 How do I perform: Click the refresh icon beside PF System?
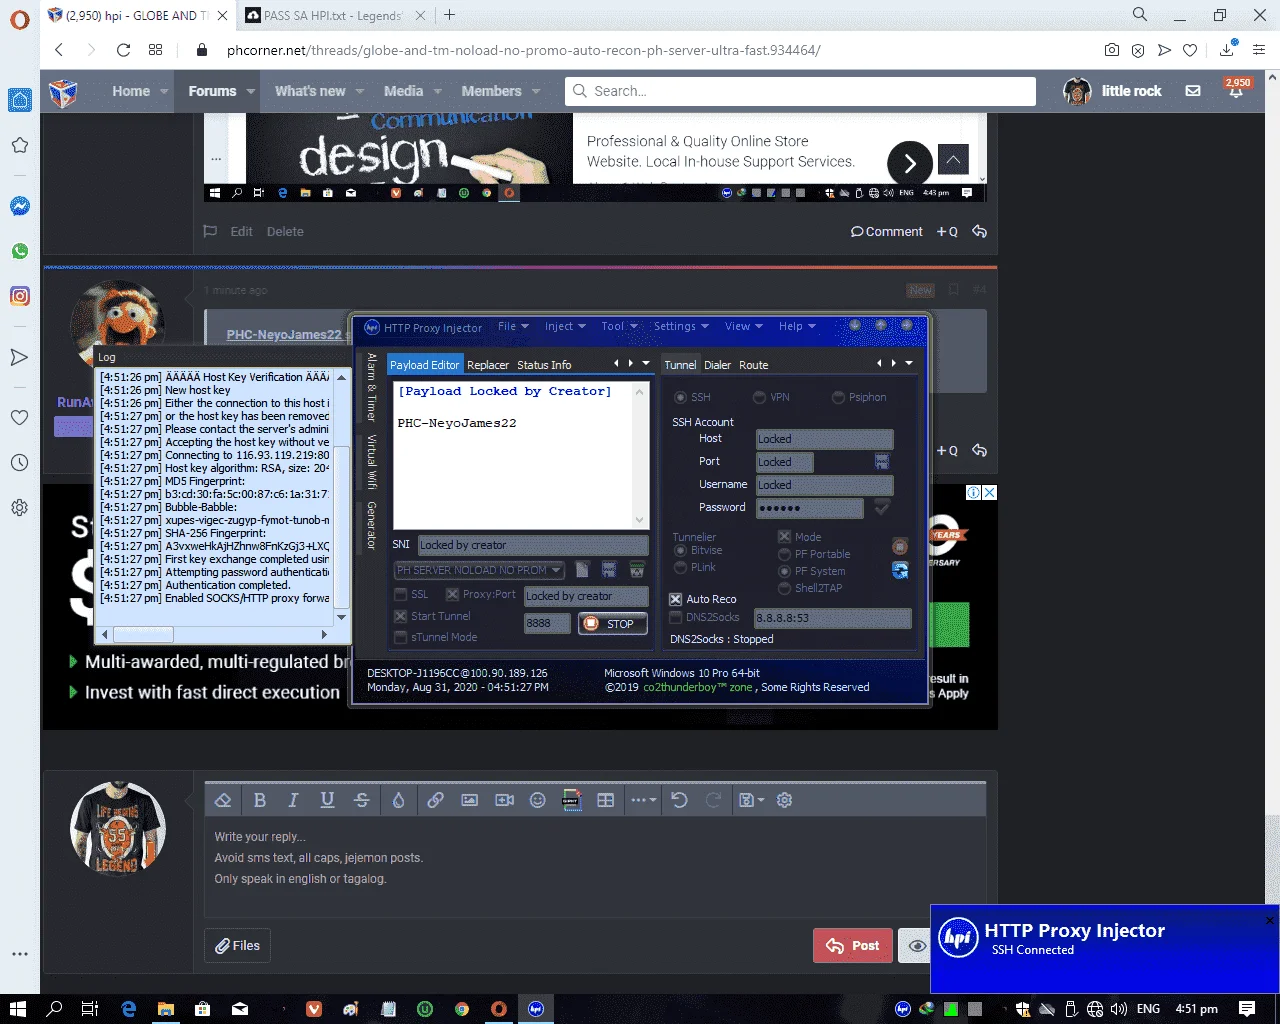[900, 570]
